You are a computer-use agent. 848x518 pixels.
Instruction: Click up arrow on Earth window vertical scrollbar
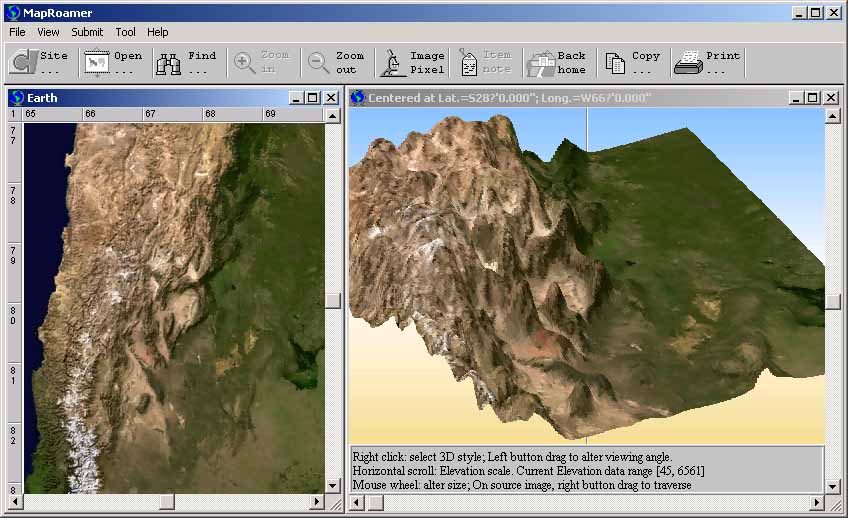333,115
